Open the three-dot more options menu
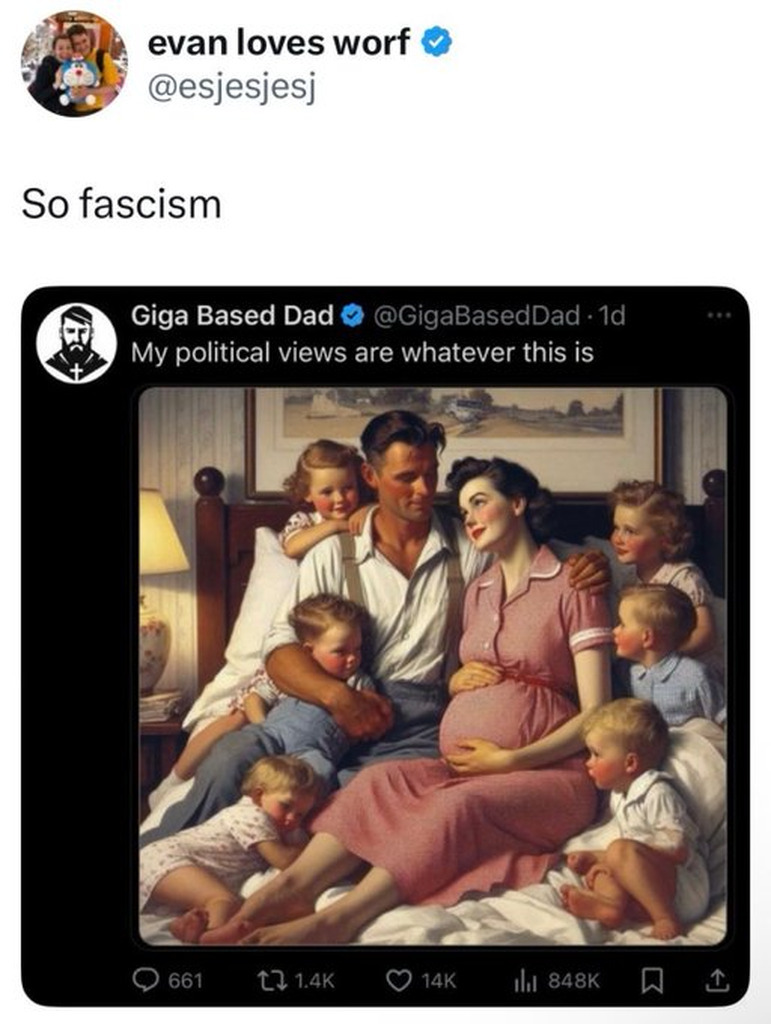 pyautogui.click(x=719, y=315)
